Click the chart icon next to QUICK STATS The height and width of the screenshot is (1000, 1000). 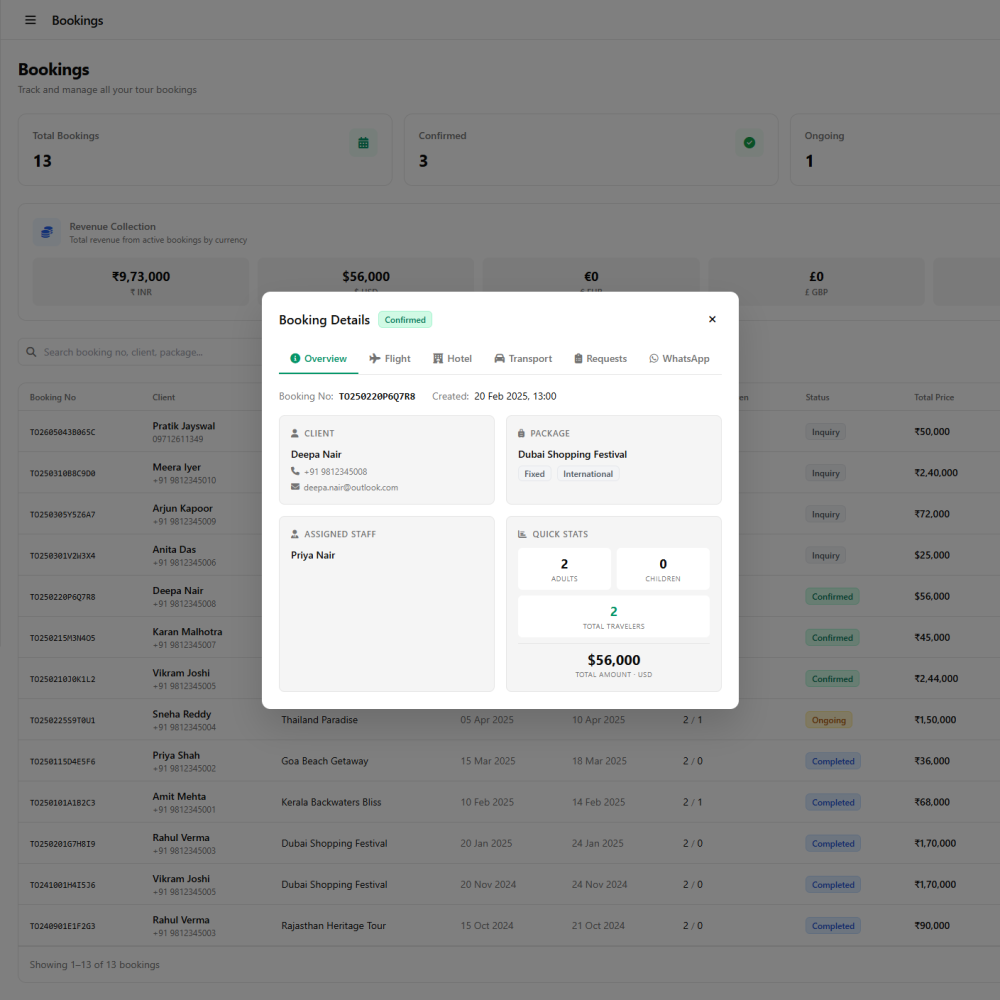click(522, 534)
